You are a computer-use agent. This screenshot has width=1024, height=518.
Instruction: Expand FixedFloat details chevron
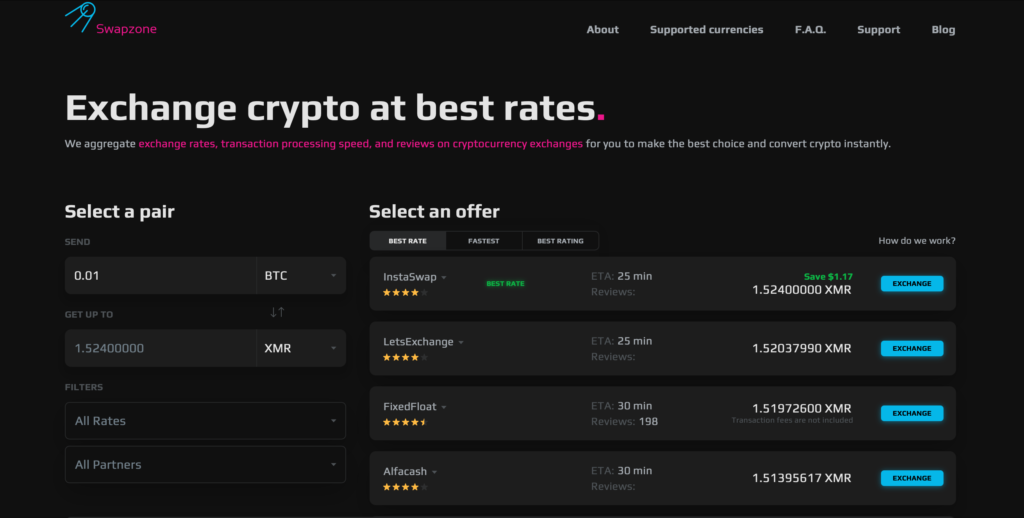click(x=444, y=407)
